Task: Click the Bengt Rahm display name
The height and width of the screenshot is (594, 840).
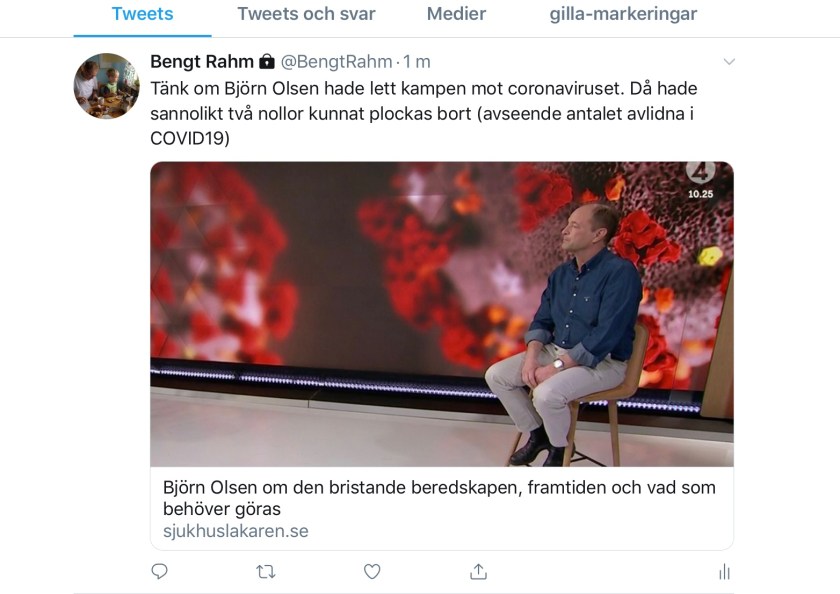Action: coord(202,62)
